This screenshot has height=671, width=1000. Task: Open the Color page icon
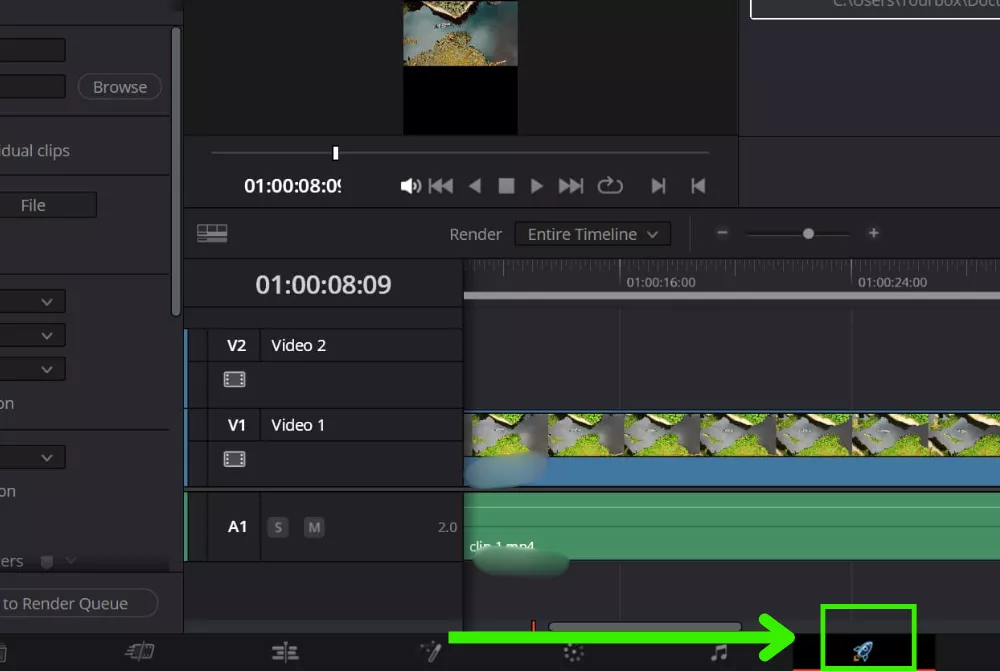pos(573,653)
